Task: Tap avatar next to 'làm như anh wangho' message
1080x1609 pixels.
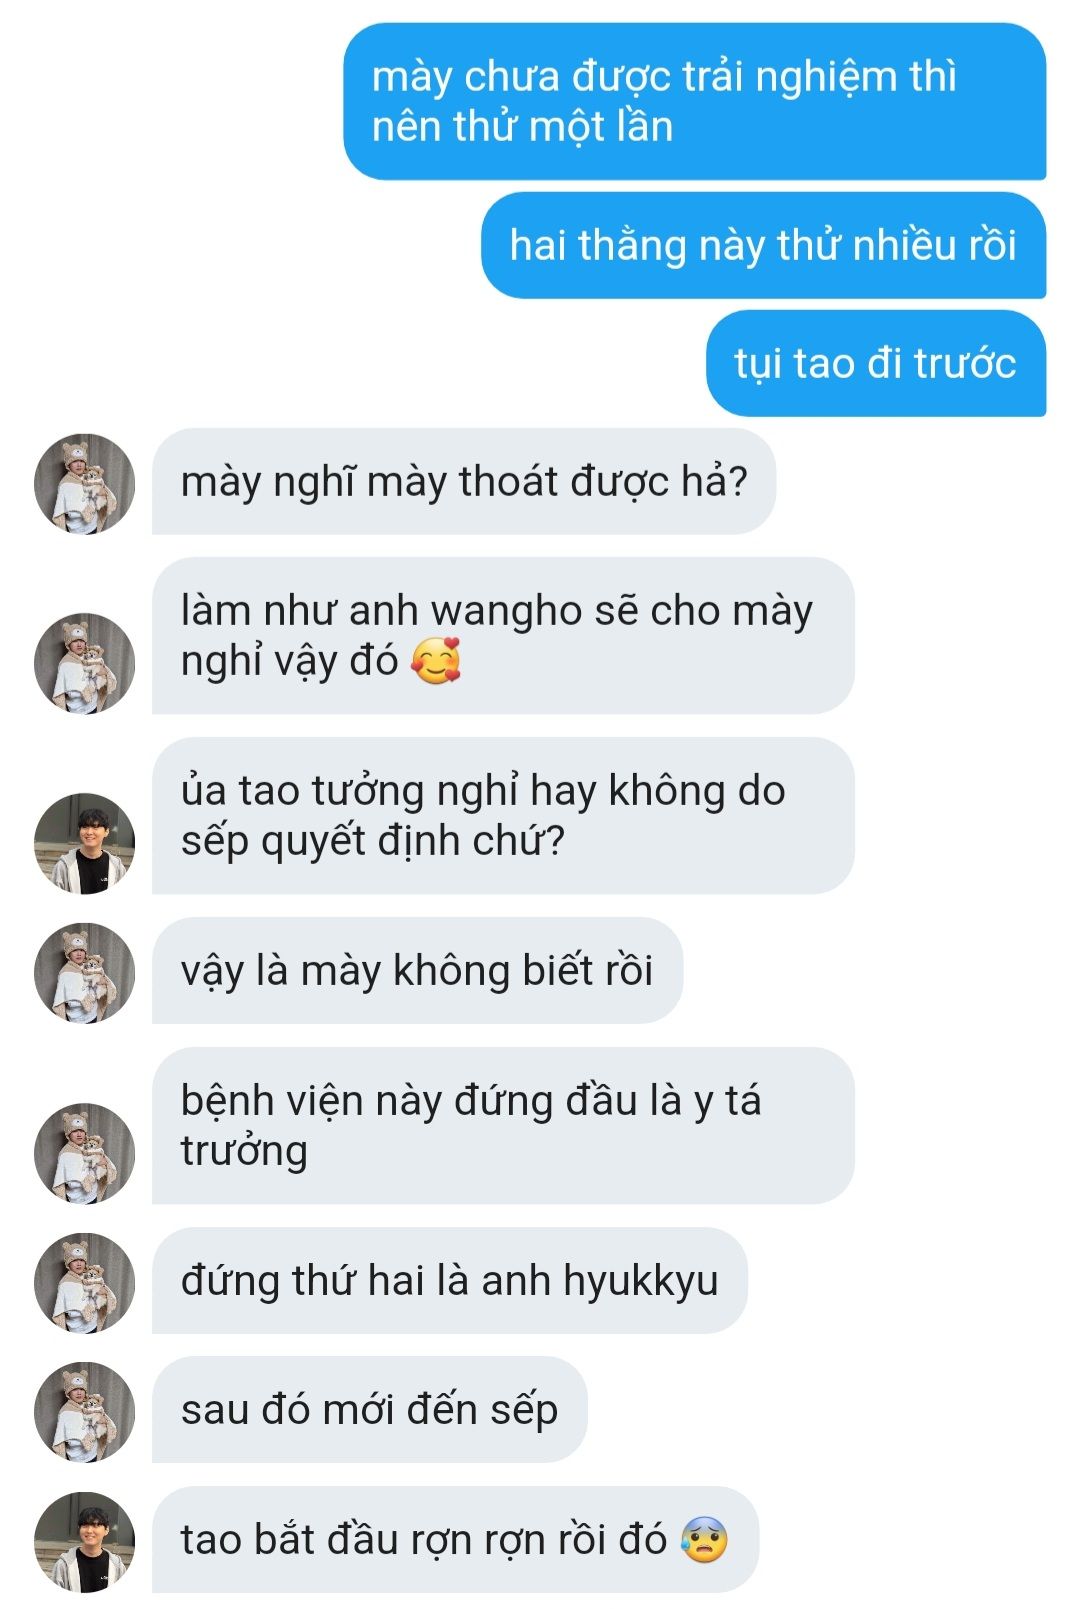Action: 84,663
